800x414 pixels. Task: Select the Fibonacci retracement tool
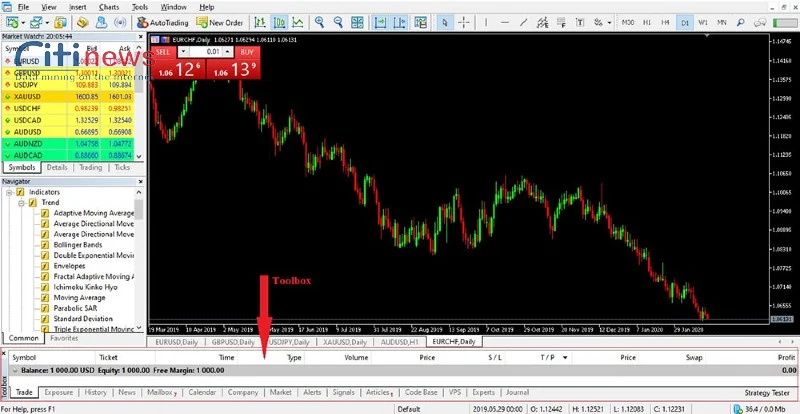click(561, 22)
